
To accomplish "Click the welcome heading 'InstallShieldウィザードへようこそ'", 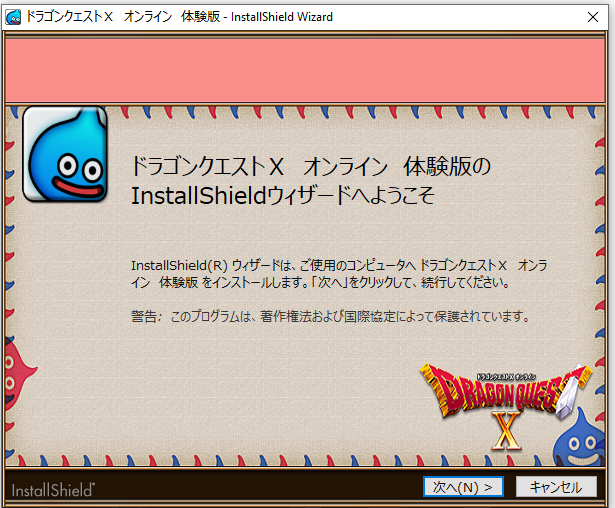I will 283,195.
